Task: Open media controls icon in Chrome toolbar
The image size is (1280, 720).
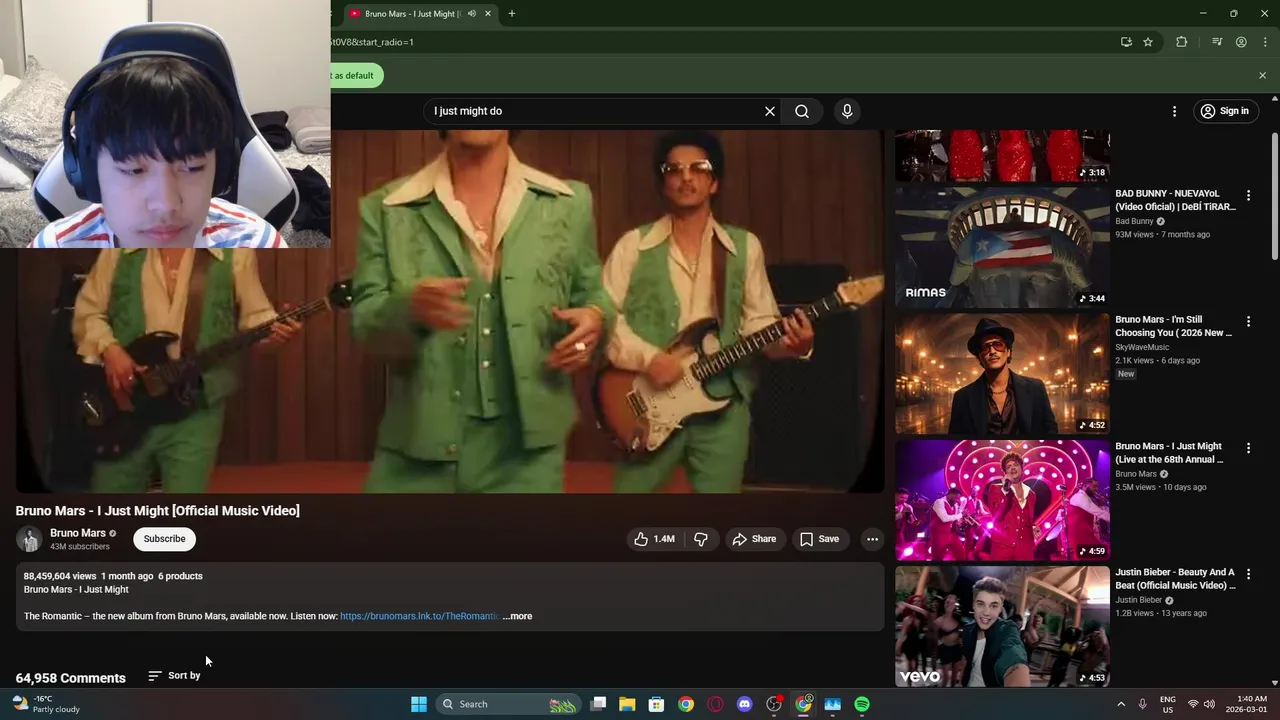Action: tap(1217, 42)
